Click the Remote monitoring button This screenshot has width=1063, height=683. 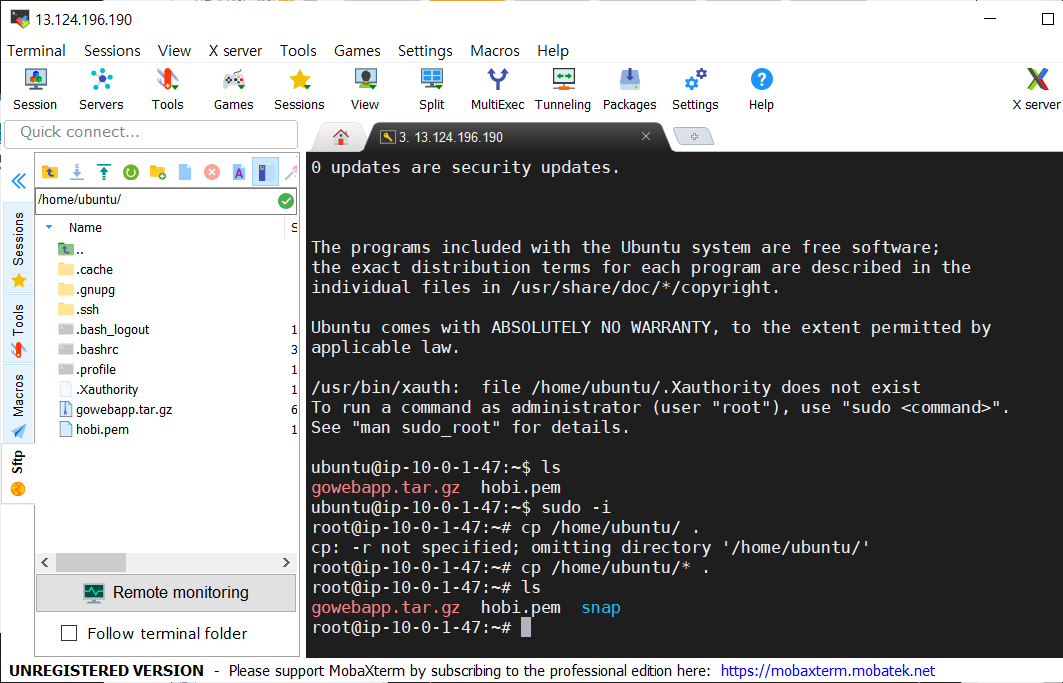click(x=166, y=592)
